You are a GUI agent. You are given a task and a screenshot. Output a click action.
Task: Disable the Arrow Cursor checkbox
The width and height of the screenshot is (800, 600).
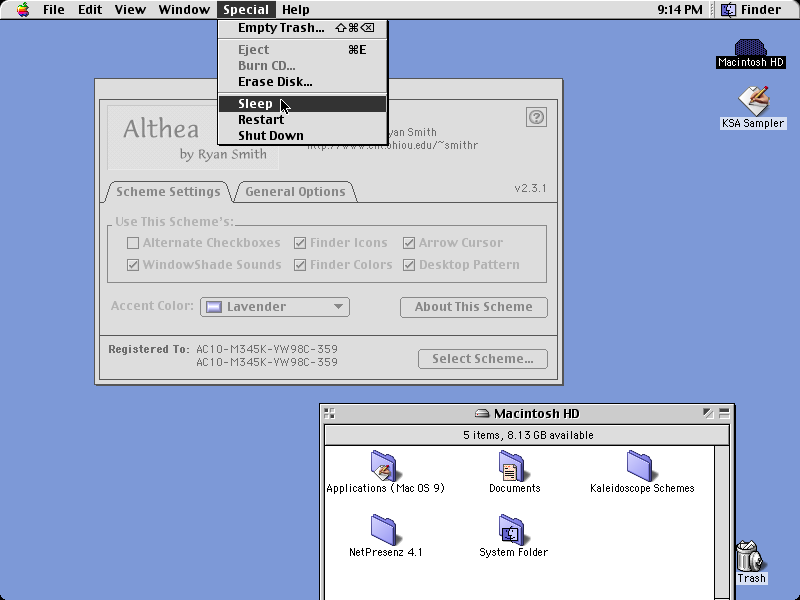(x=409, y=243)
